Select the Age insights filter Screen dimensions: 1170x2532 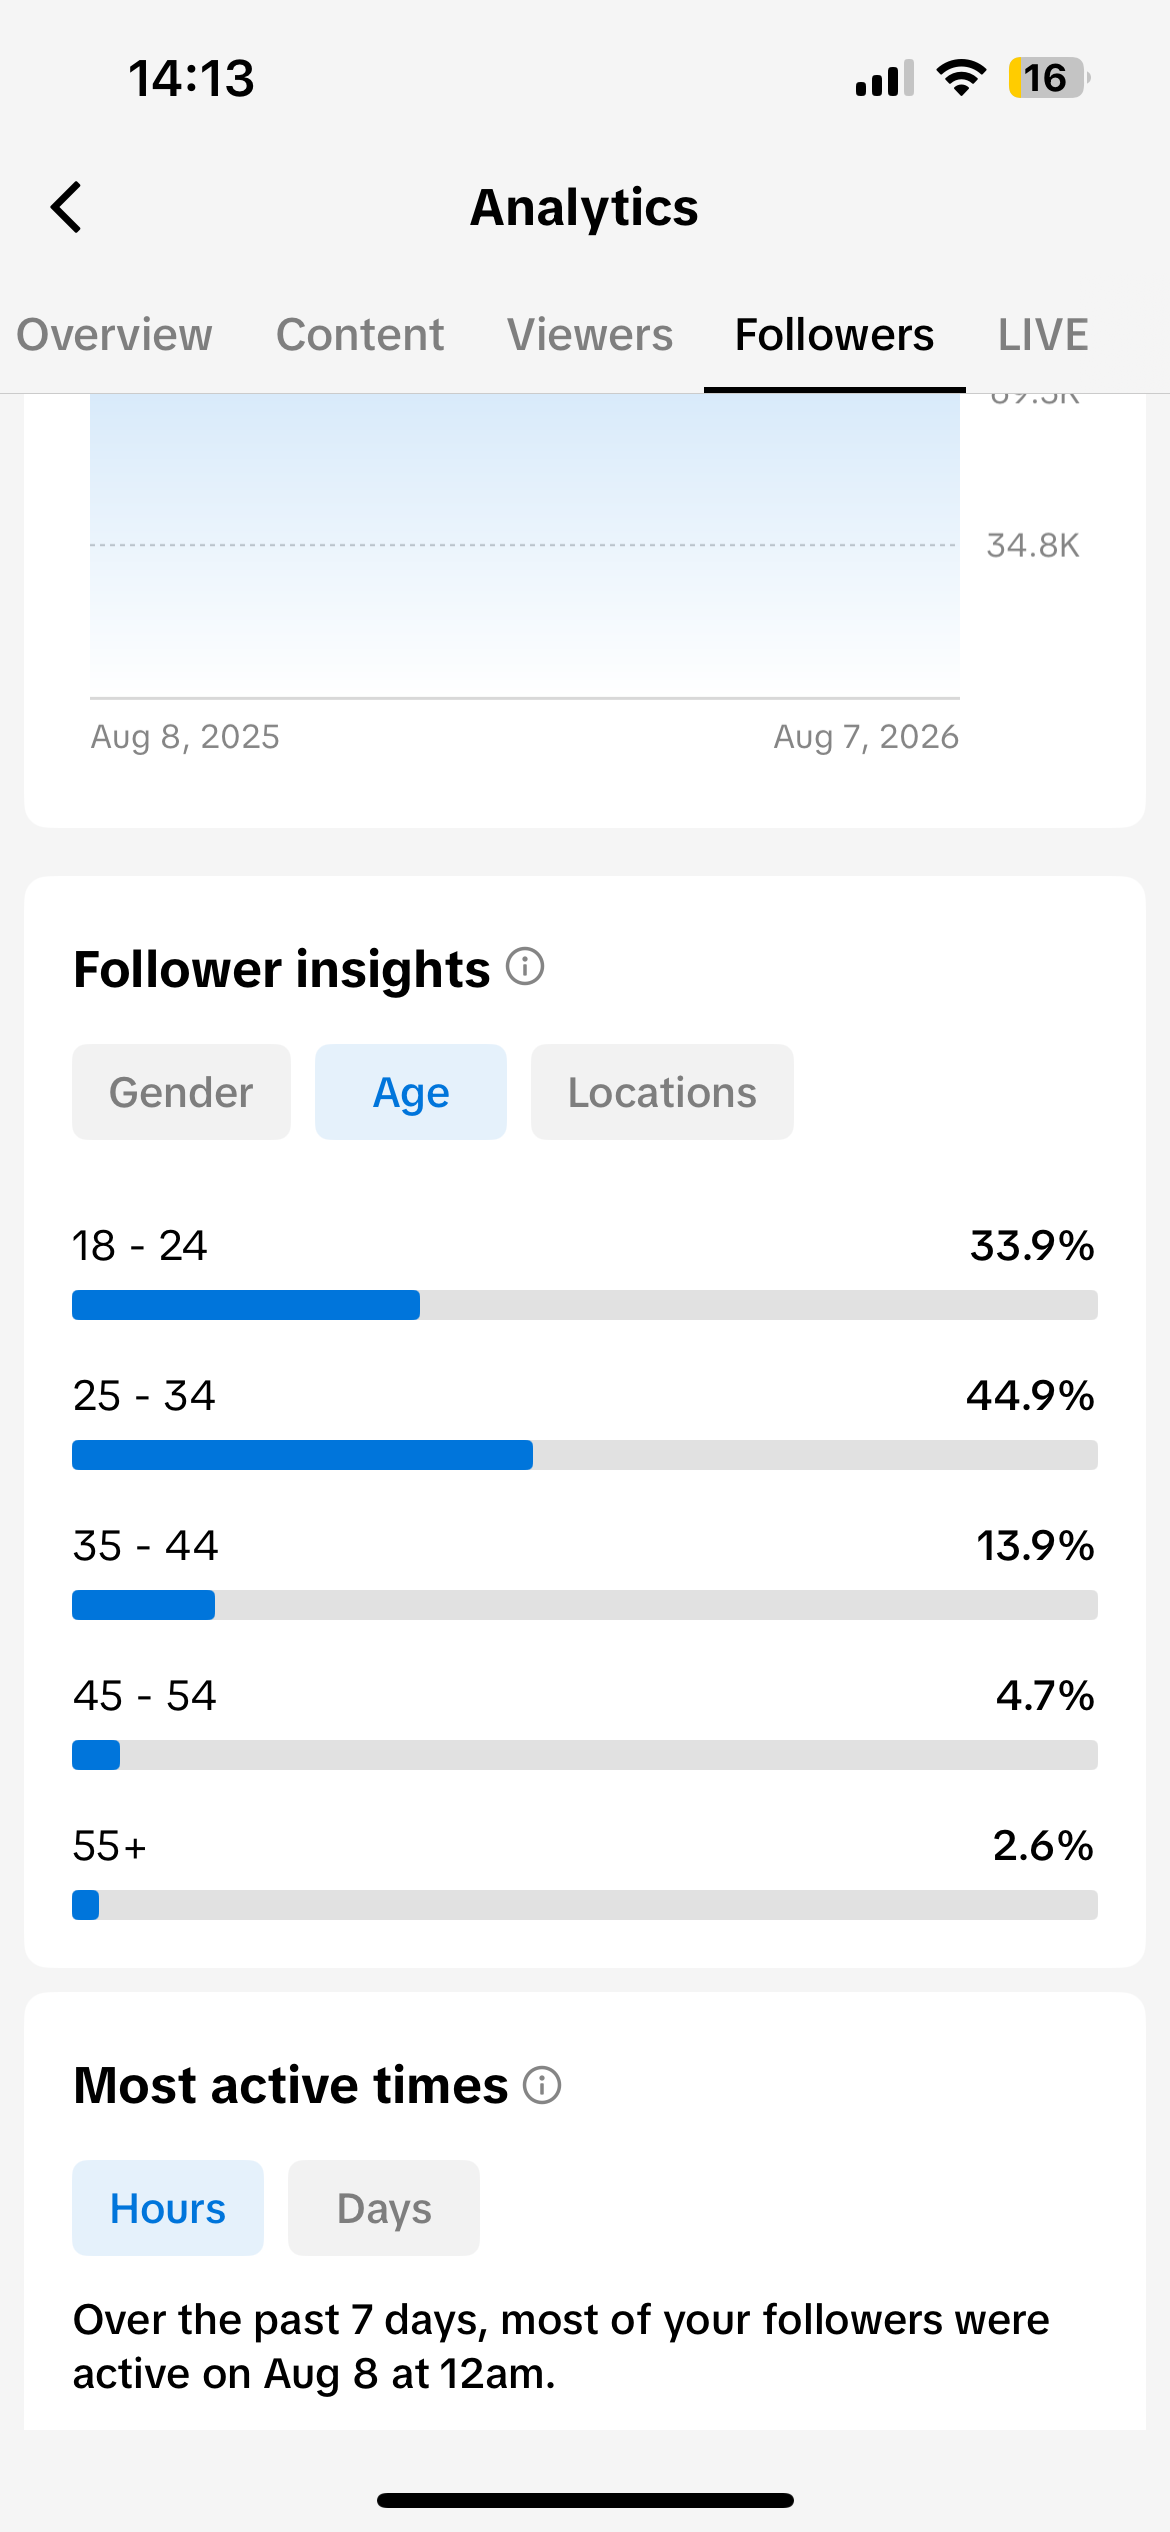411,1092
